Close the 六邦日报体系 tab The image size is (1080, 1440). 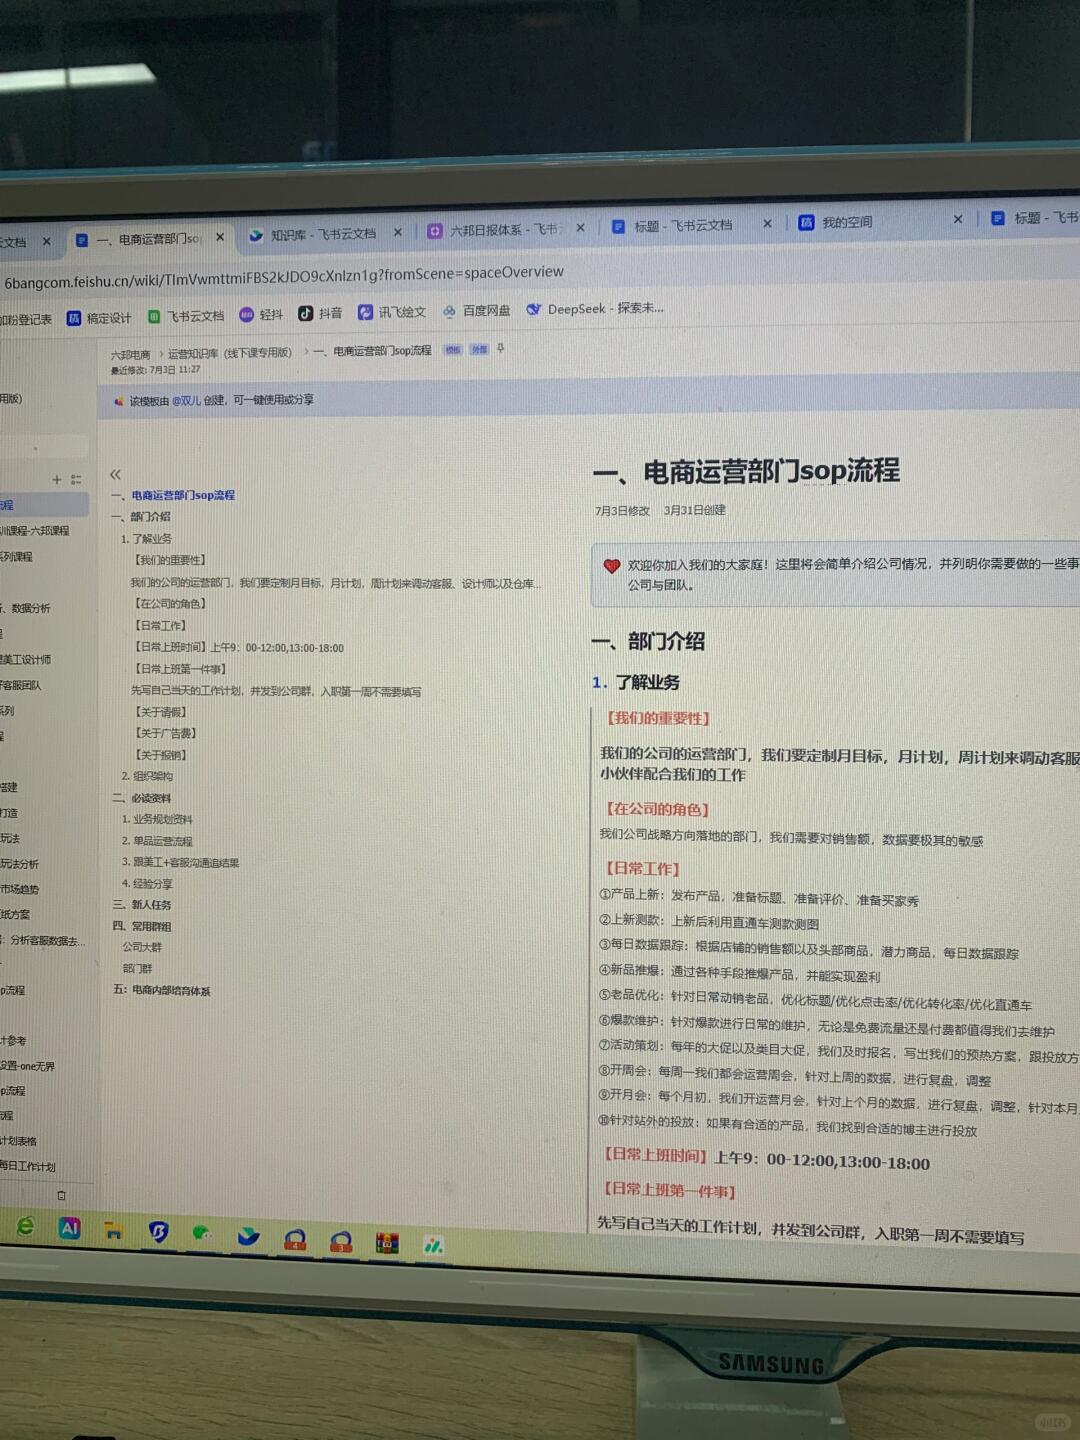point(580,228)
